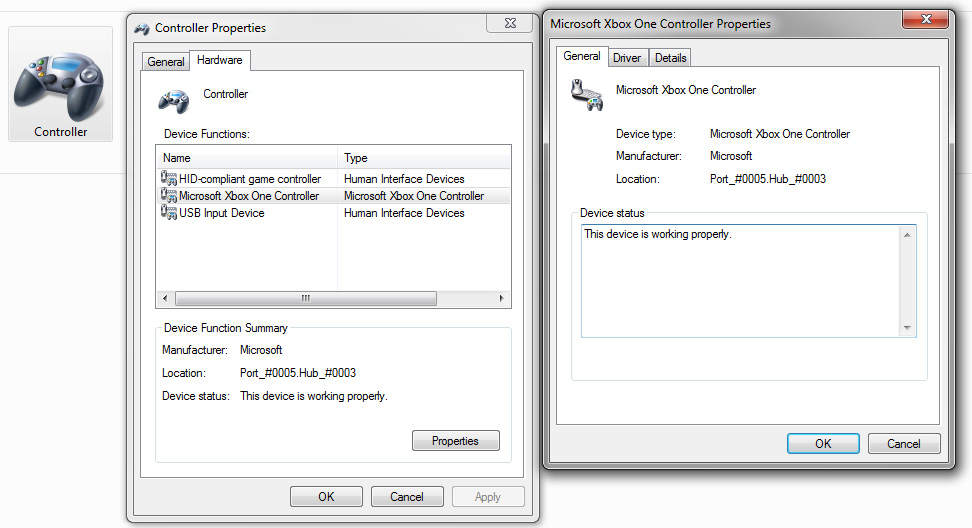Select the Hardware tab

[x=219, y=60]
